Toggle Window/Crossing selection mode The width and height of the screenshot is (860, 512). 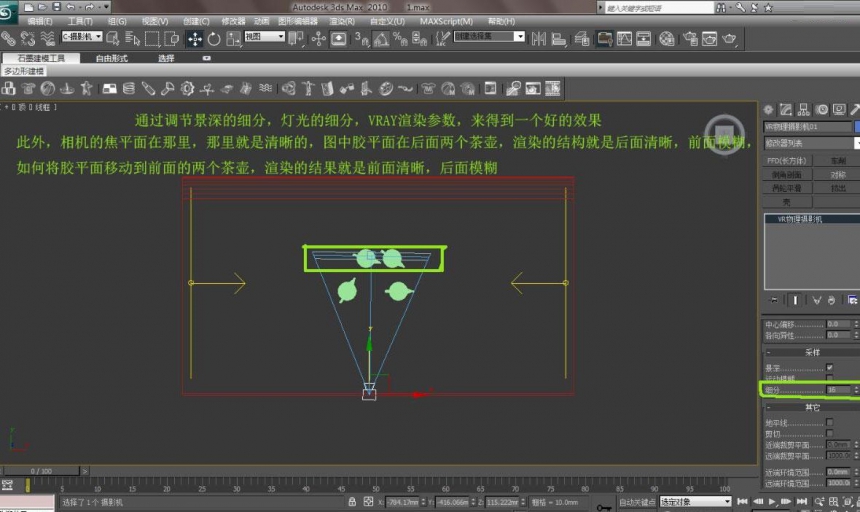click(172, 38)
